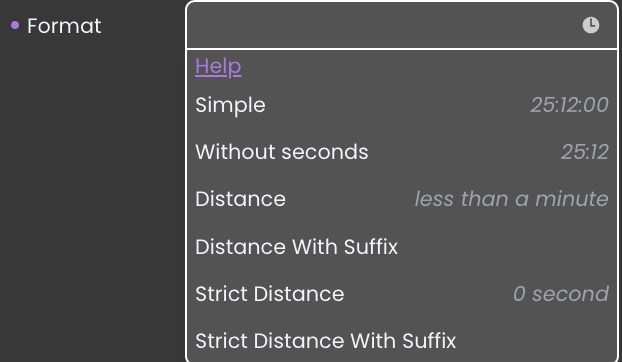Click the 25:12:00 example preview
The width and height of the screenshot is (622, 362).
tap(569, 105)
